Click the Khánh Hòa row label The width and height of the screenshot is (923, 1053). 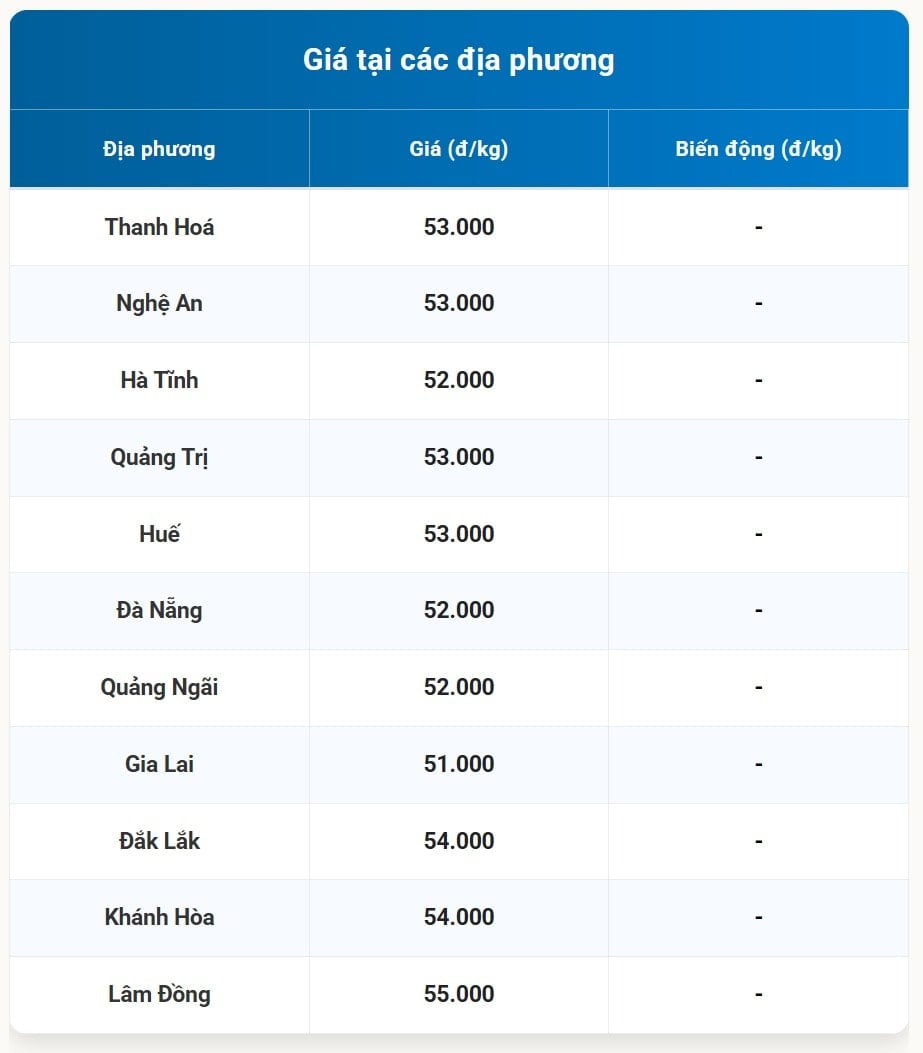tap(159, 917)
